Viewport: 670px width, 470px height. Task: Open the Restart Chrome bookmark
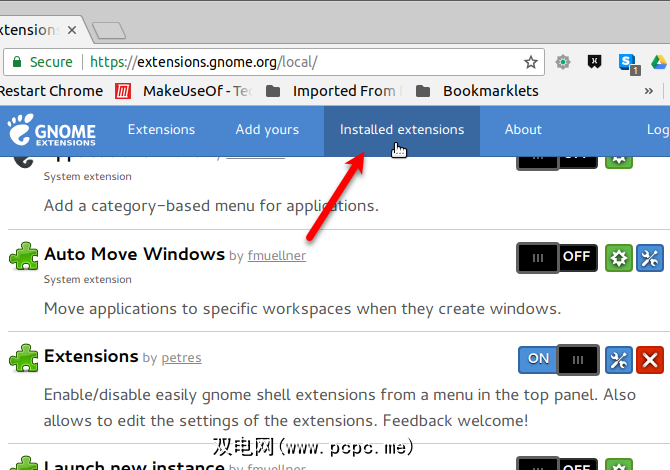(51, 91)
